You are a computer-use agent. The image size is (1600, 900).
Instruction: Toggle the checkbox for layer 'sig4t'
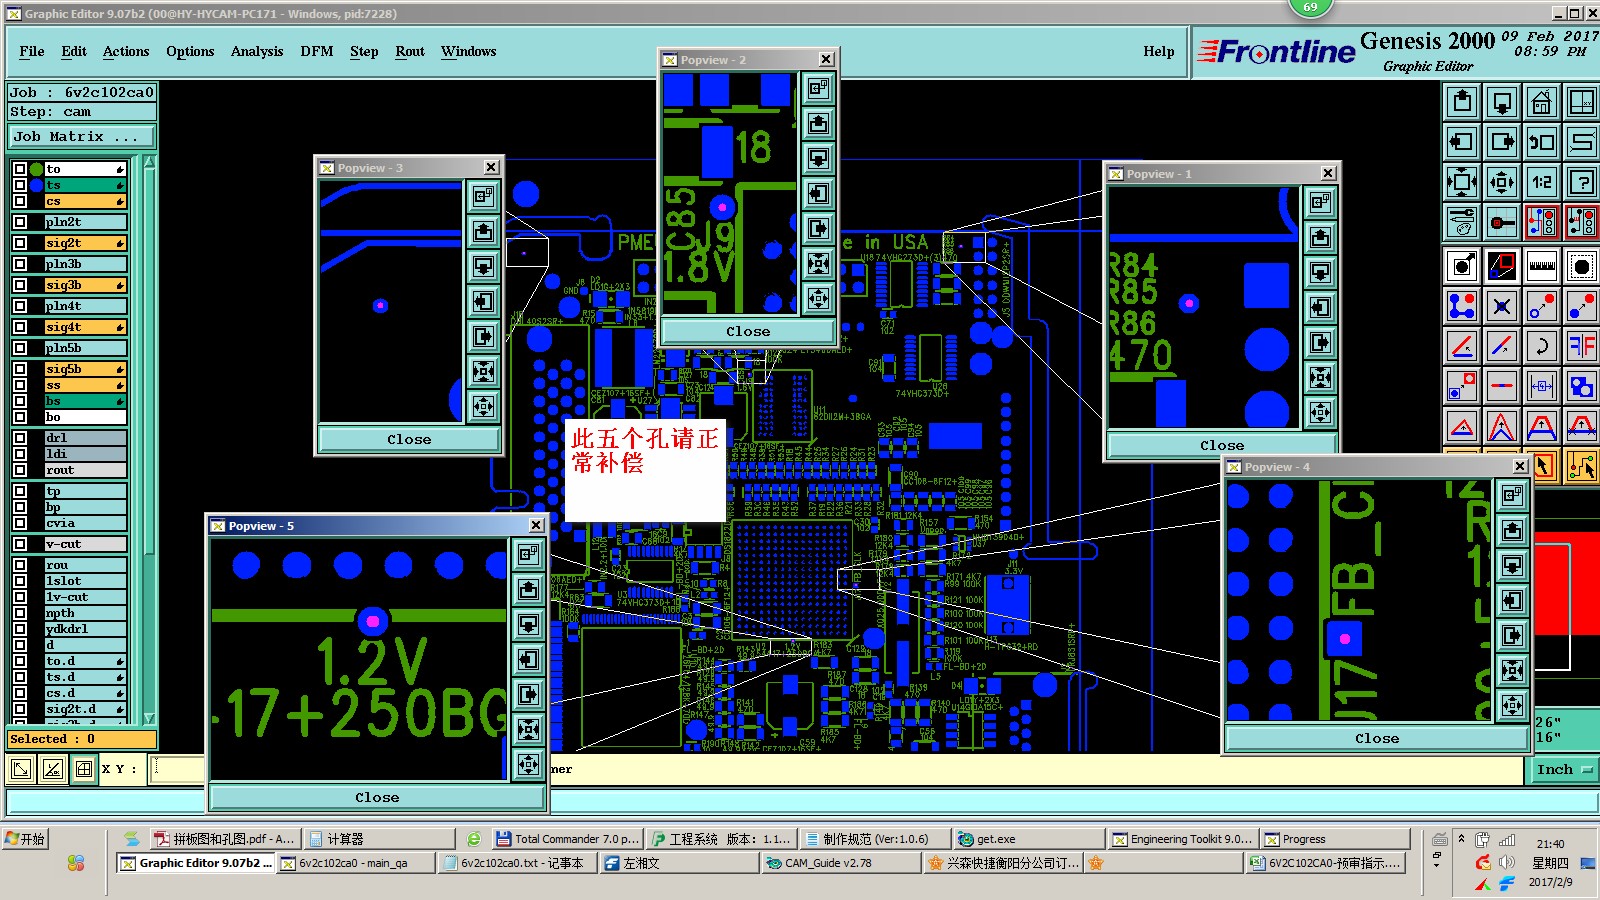pyautogui.click(x=20, y=327)
